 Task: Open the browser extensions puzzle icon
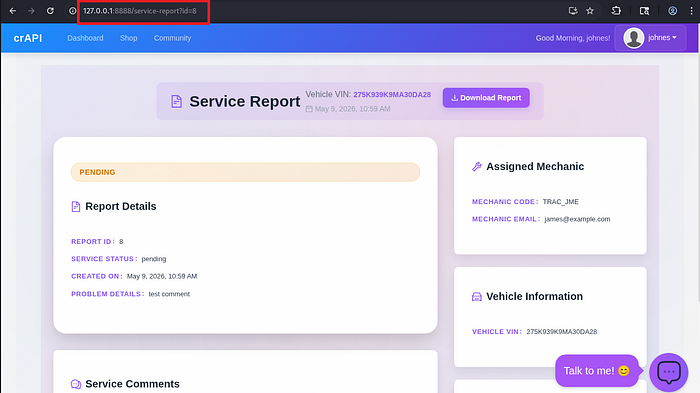click(616, 11)
